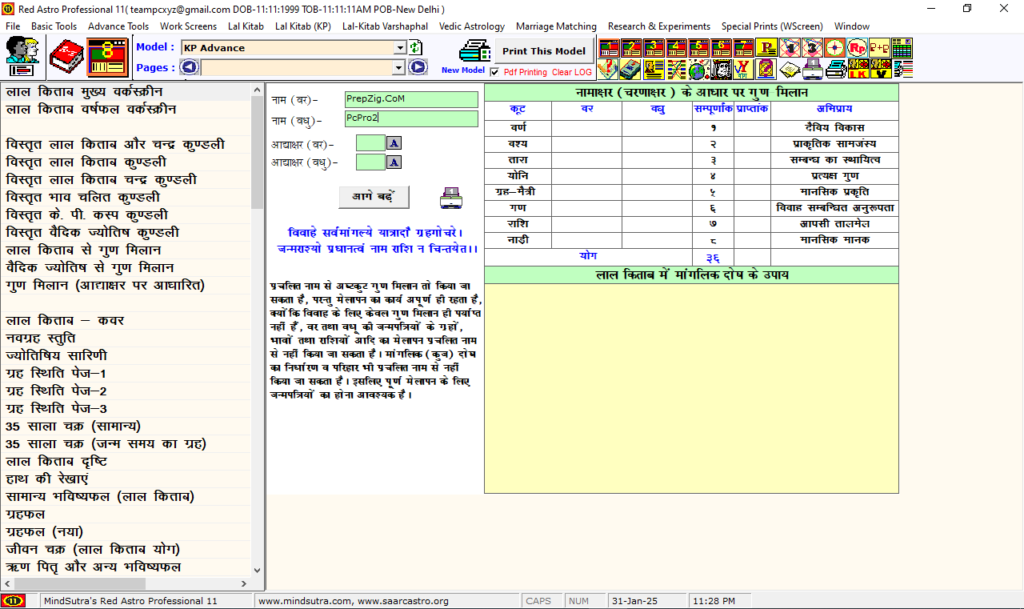
Task: Click the आगे बढ़ें button
Action: point(374,196)
